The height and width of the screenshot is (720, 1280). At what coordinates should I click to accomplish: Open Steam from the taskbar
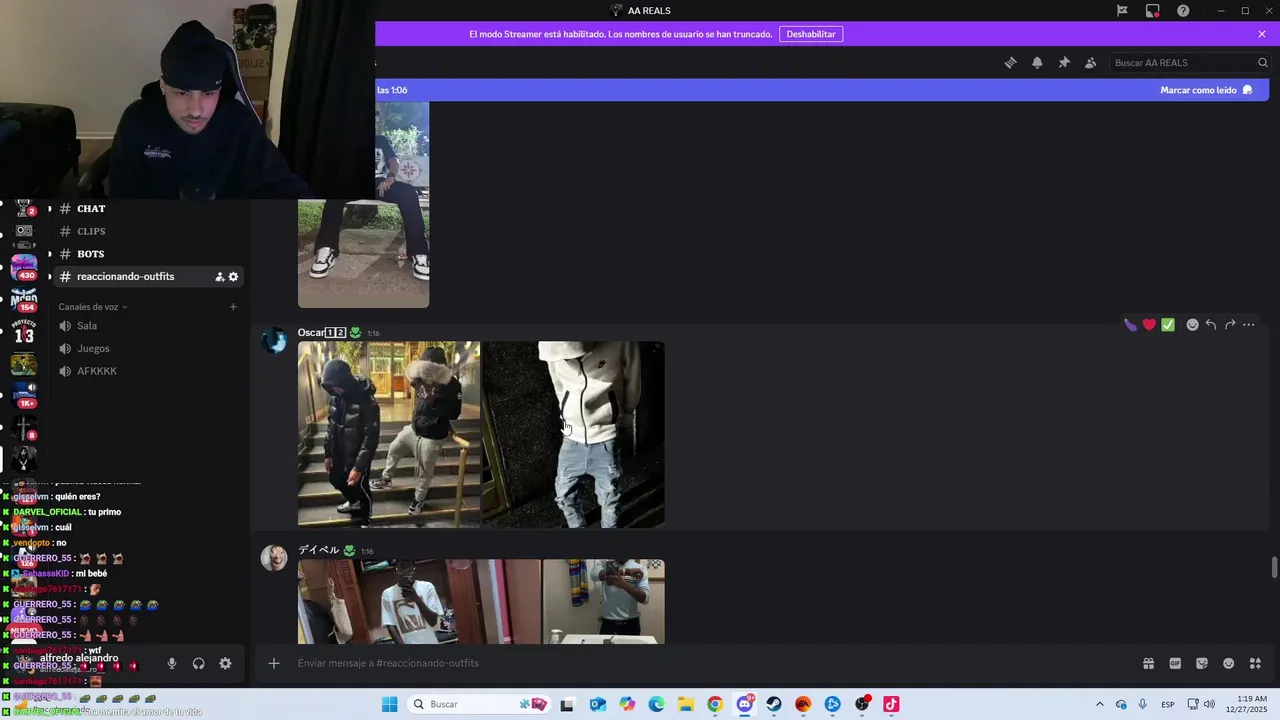coord(774,704)
